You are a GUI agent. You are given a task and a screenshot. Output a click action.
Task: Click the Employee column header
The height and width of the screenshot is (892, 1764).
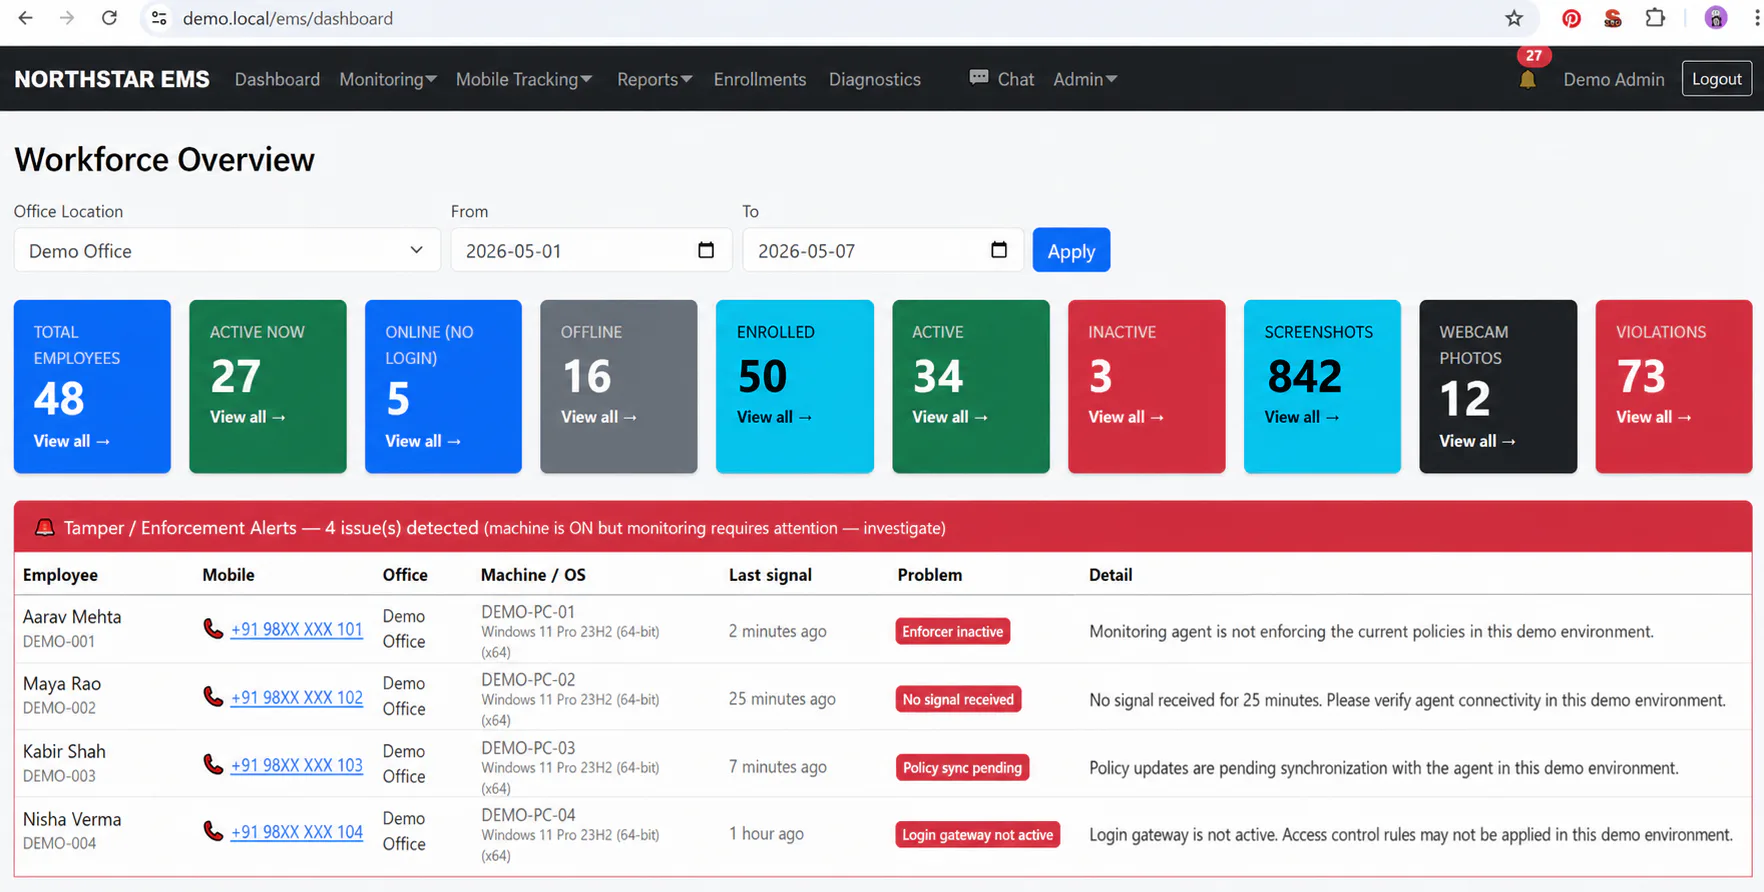tap(60, 575)
